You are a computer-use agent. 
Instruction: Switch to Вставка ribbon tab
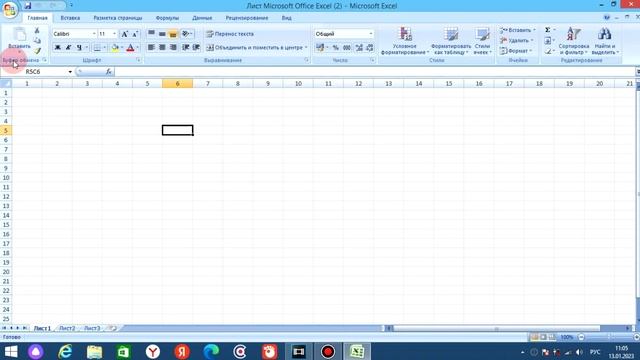coord(70,18)
